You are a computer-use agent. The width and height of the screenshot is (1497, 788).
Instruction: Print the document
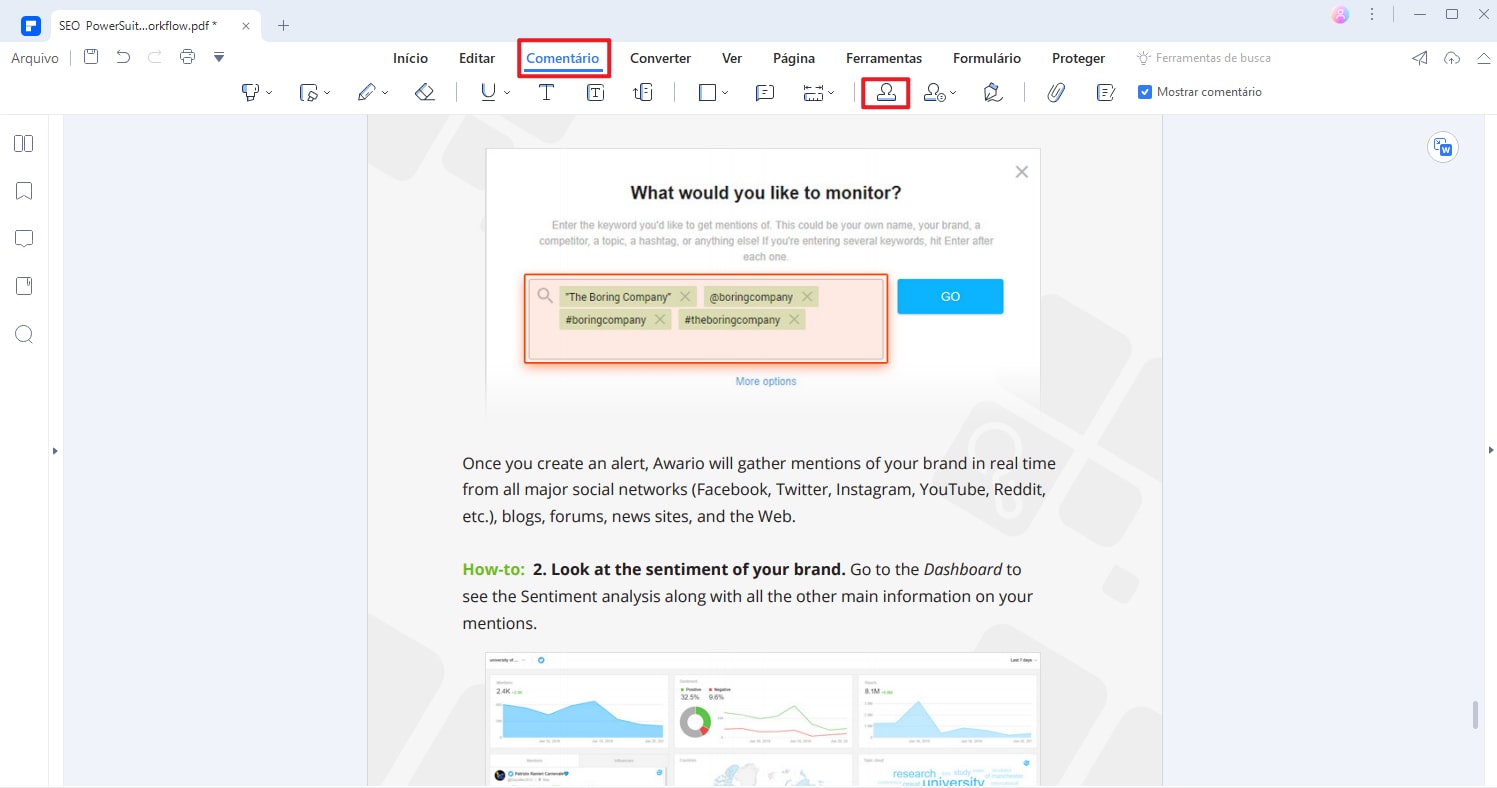click(187, 57)
